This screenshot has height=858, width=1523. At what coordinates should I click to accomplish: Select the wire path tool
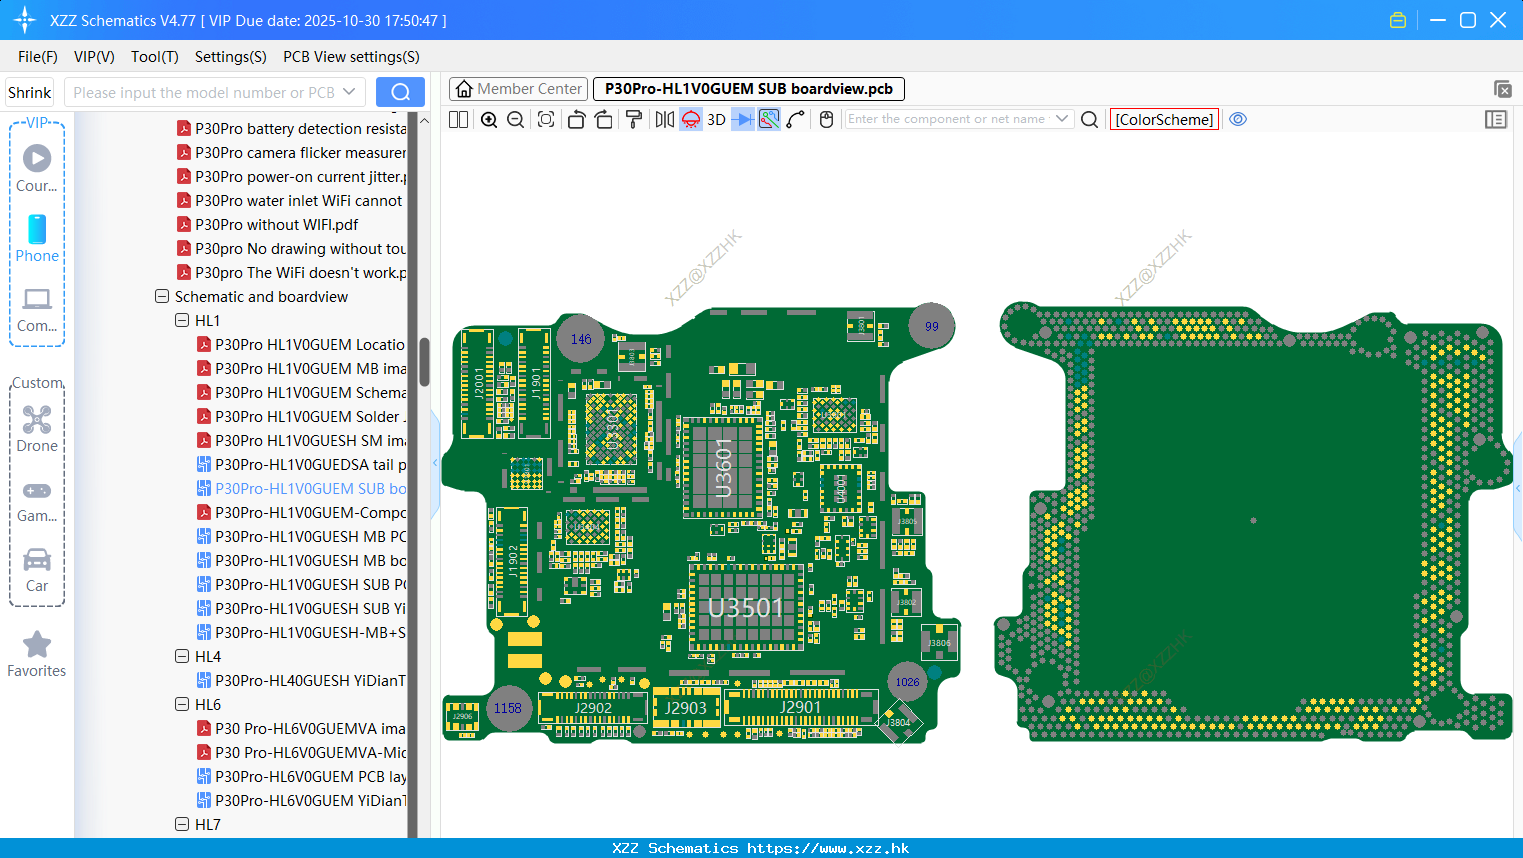pos(796,119)
